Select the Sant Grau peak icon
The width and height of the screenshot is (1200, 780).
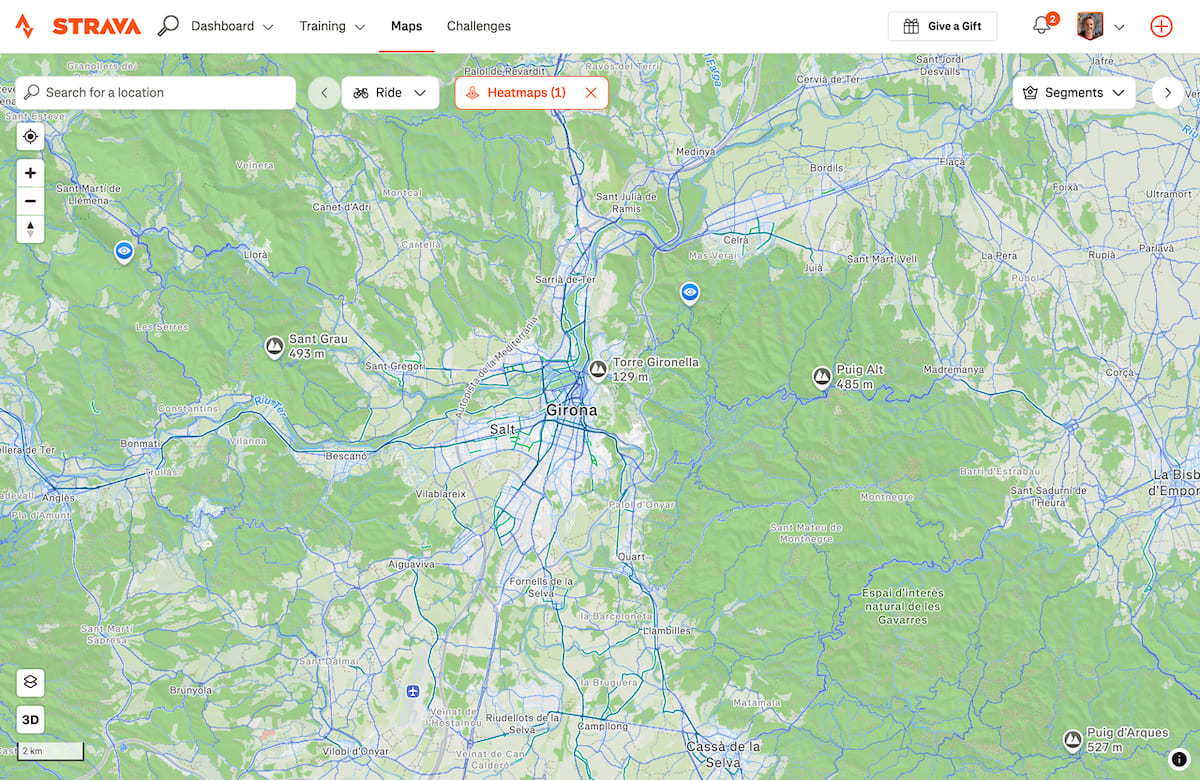[x=274, y=347]
